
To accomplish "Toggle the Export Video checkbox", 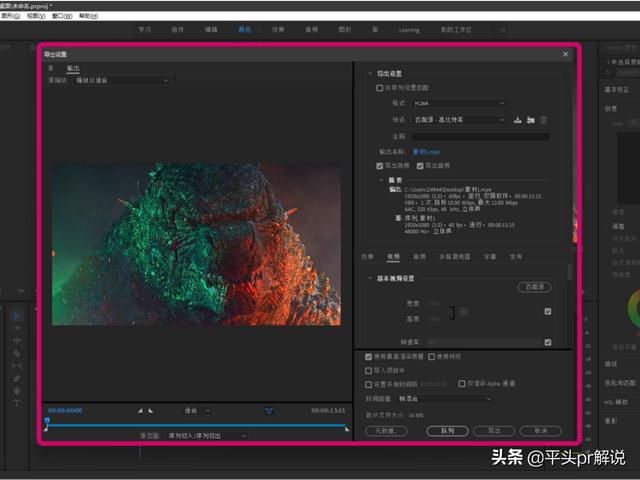I will point(380,166).
